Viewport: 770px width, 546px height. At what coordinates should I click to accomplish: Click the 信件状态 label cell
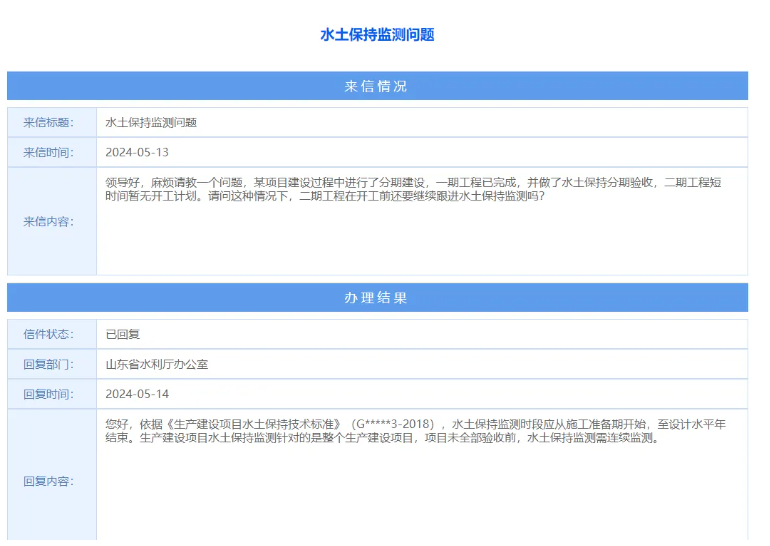pos(52,334)
